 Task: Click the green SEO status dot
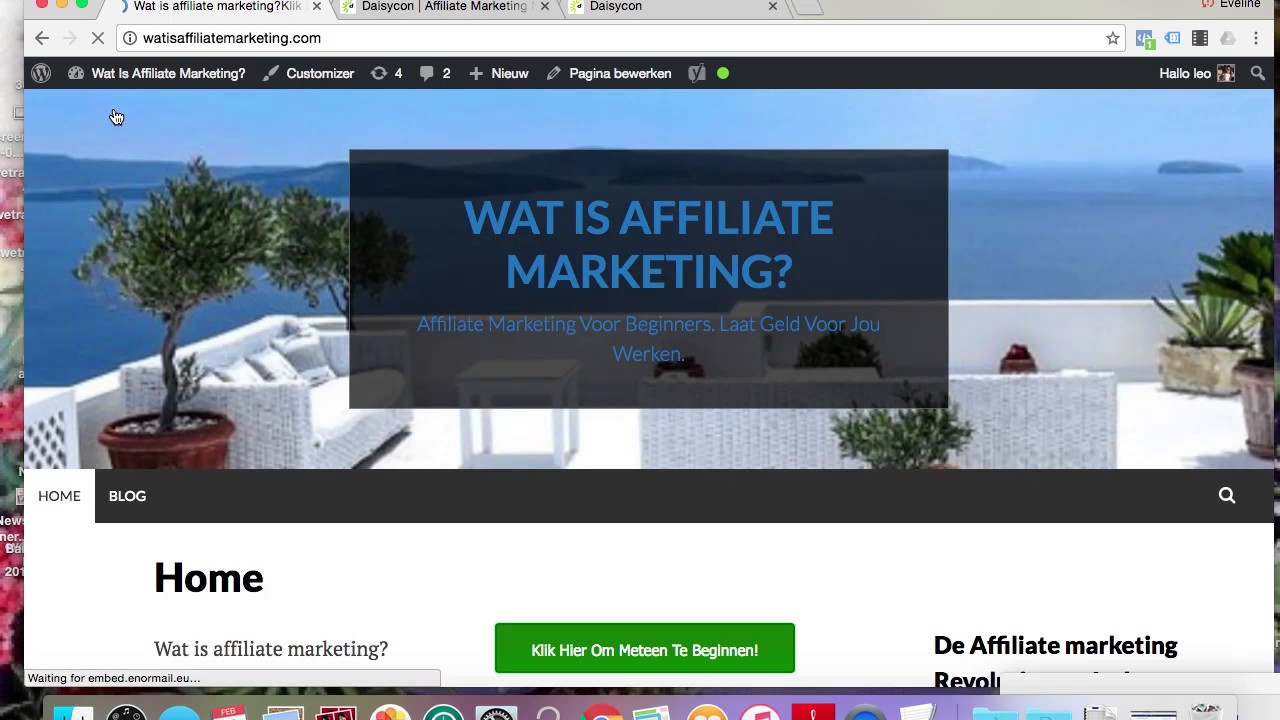click(723, 73)
